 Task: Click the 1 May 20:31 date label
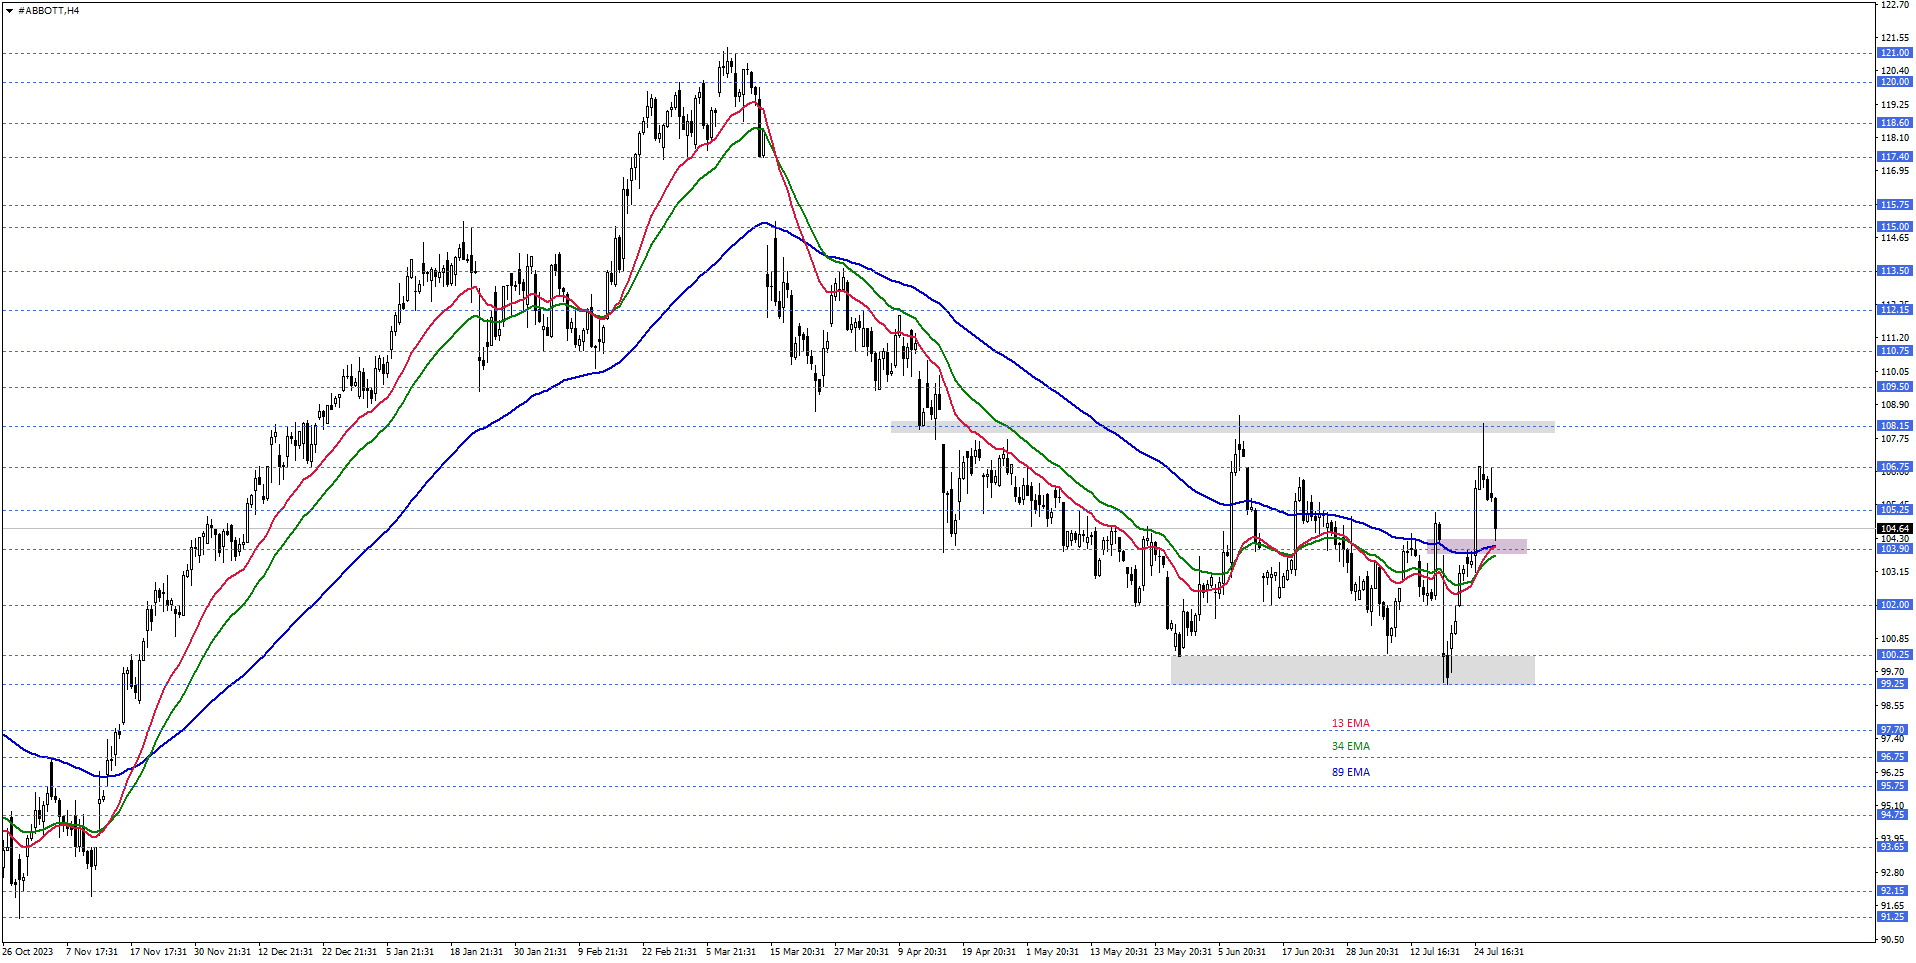(x=1052, y=951)
